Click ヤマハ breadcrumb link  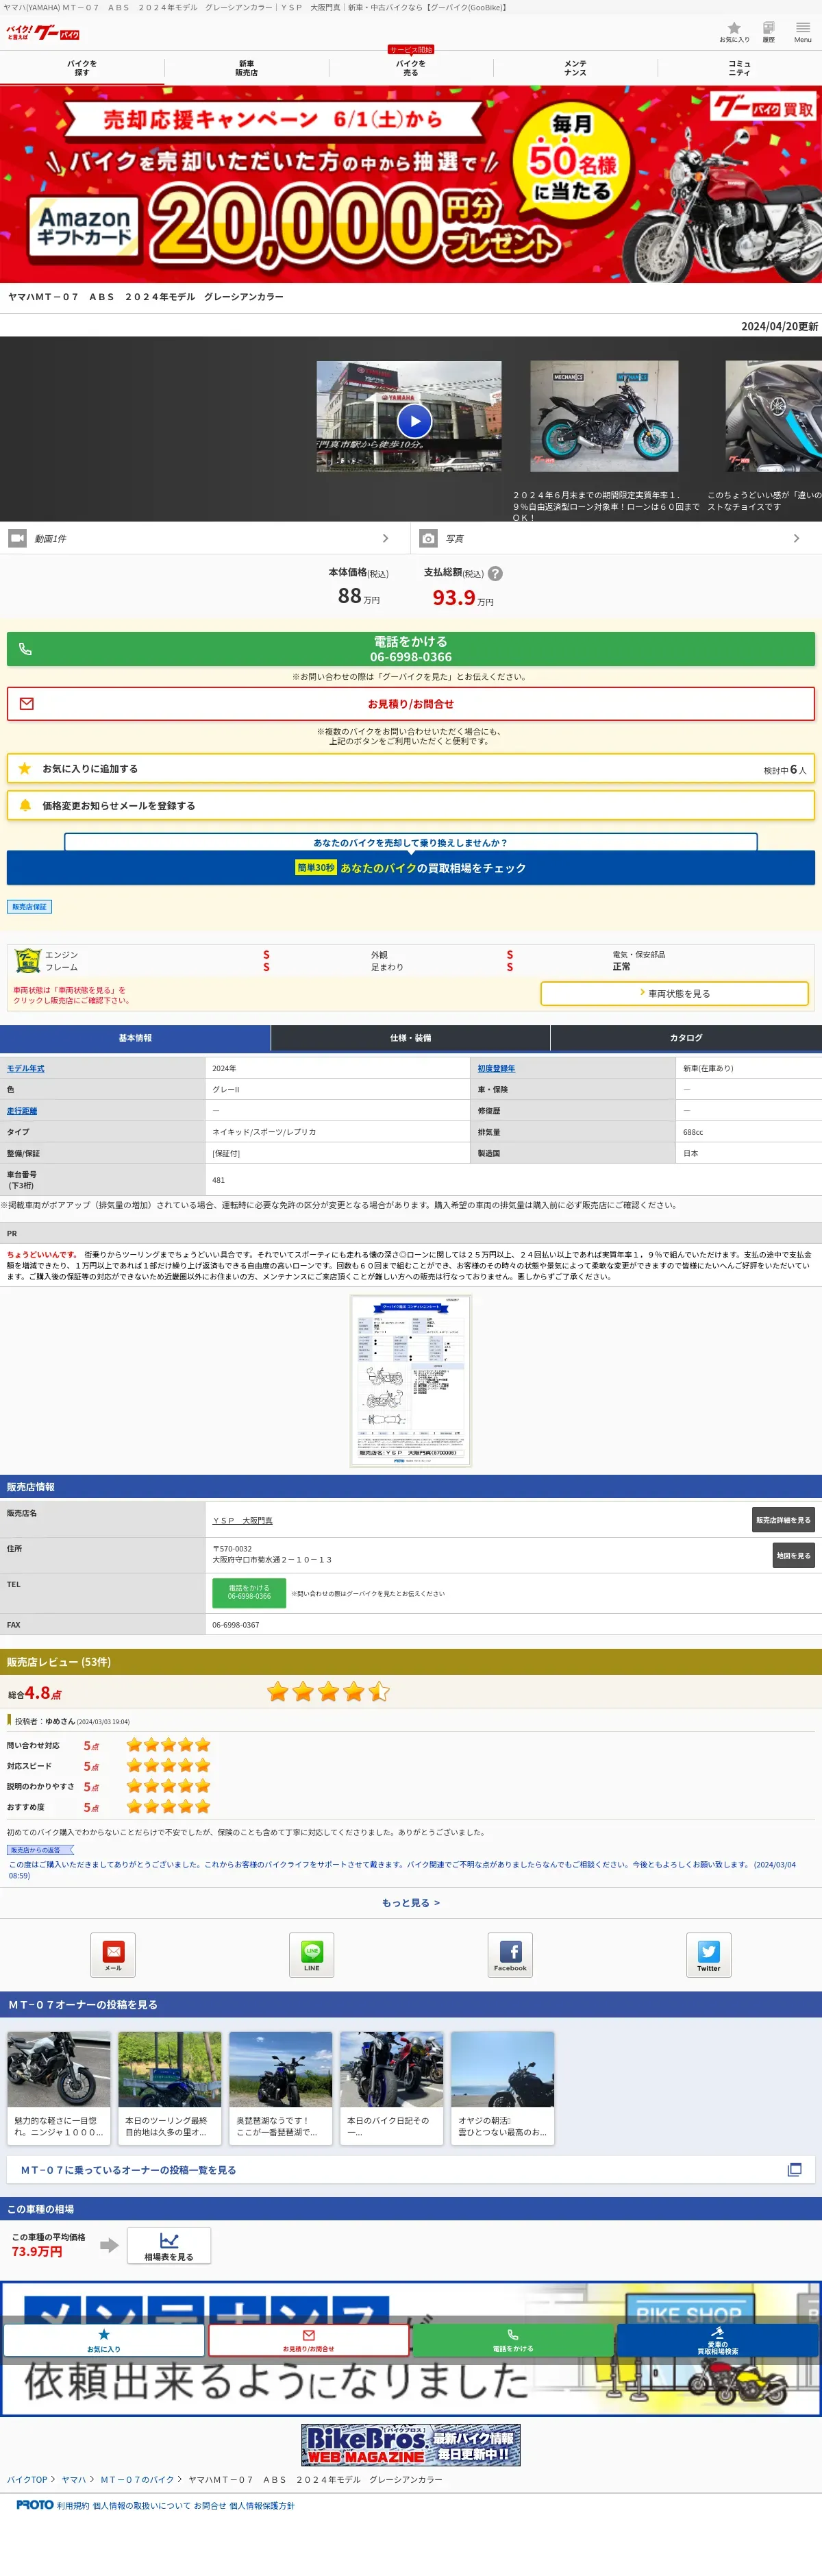tap(74, 2479)
